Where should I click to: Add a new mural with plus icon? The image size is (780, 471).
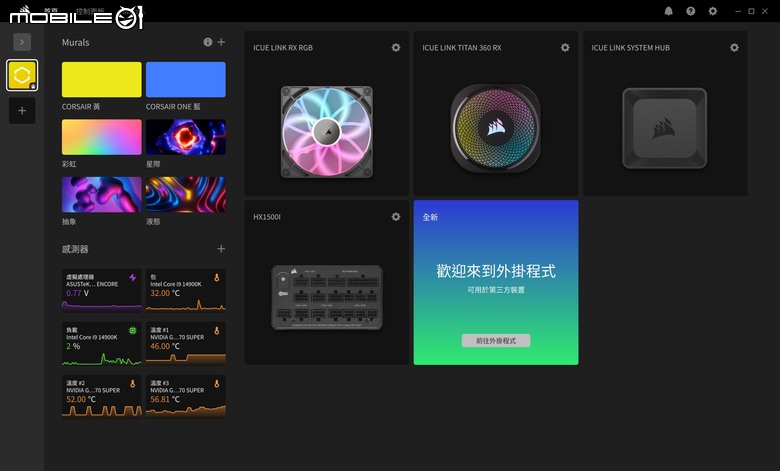221,42
